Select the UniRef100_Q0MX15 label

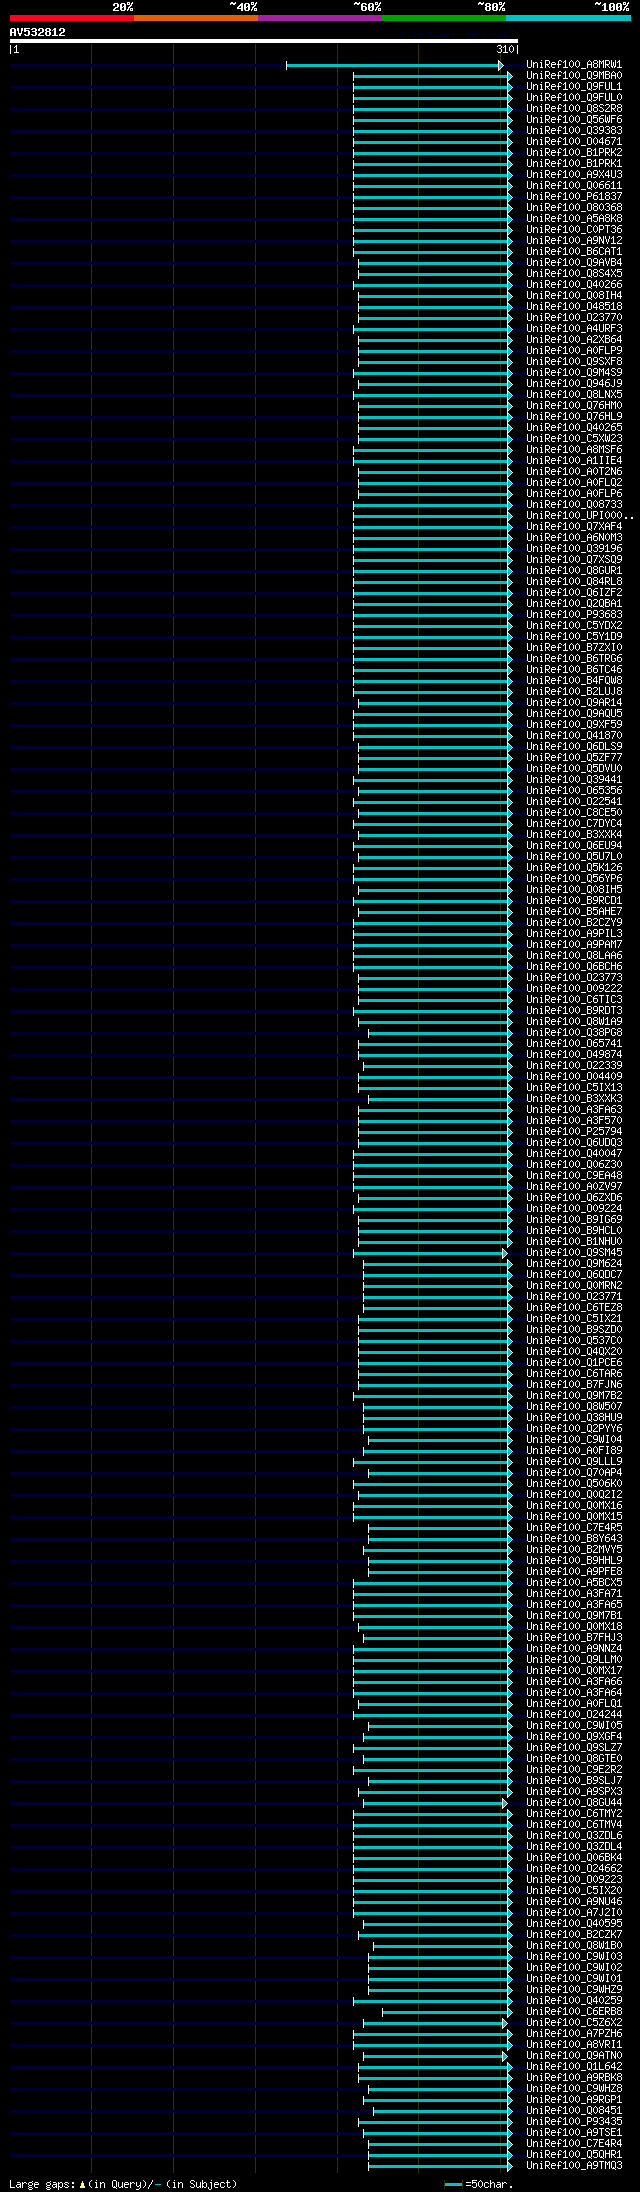click(x=574, y=1517)
